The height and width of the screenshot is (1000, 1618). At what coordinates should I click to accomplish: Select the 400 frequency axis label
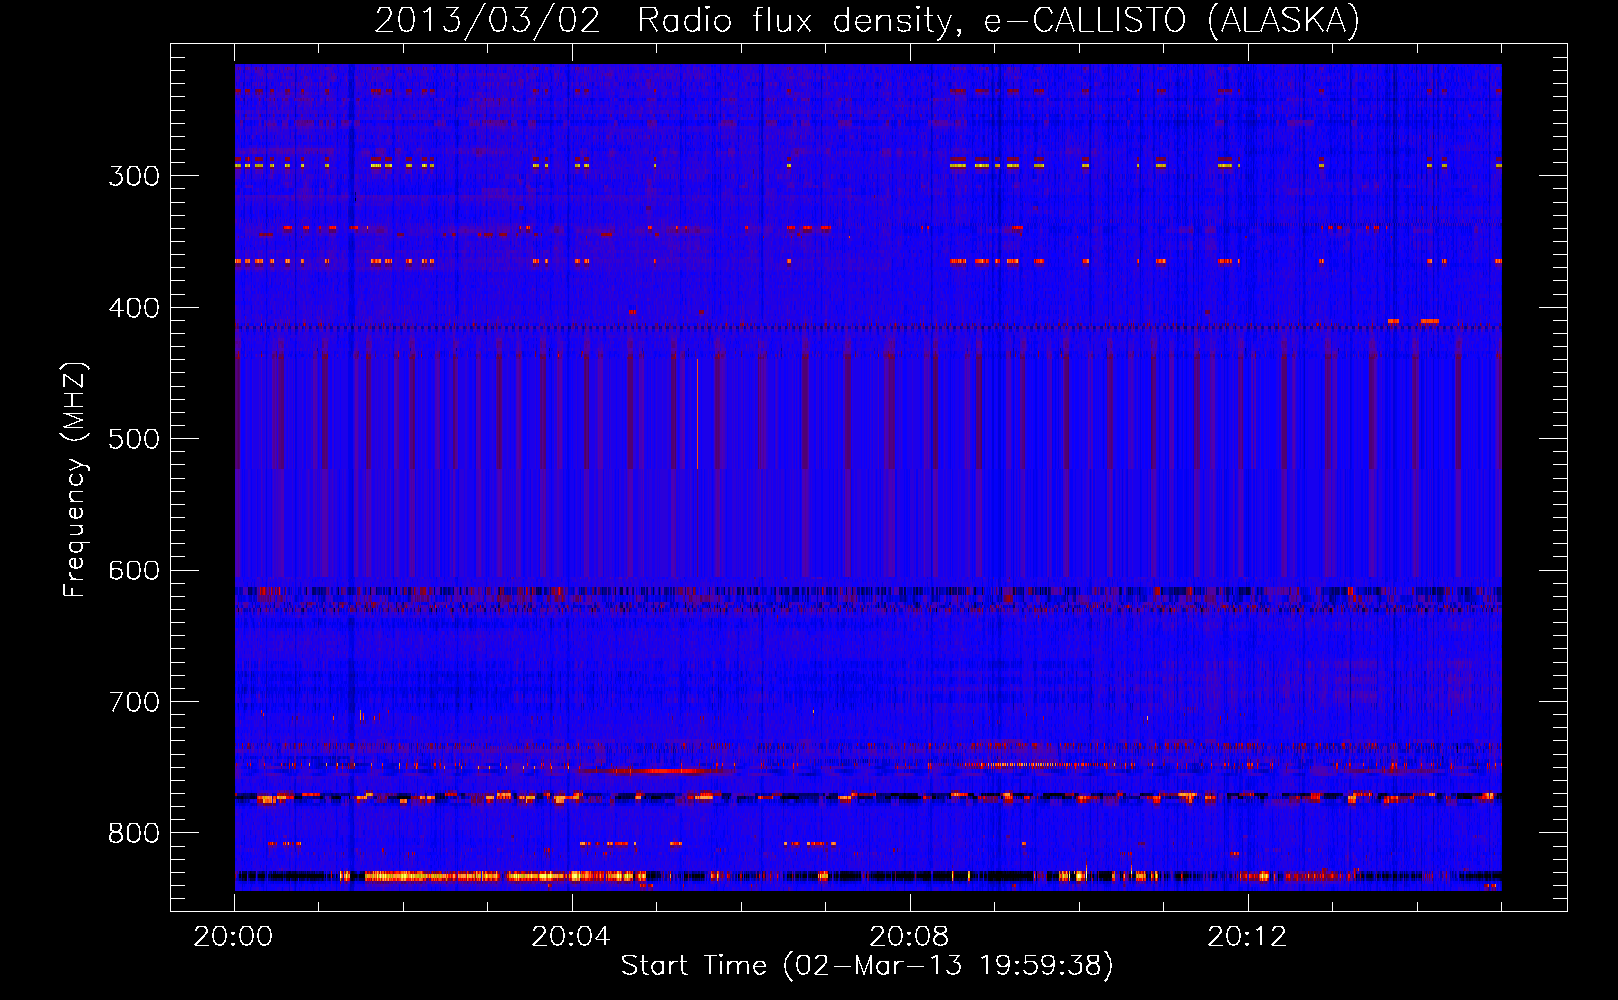134,308
